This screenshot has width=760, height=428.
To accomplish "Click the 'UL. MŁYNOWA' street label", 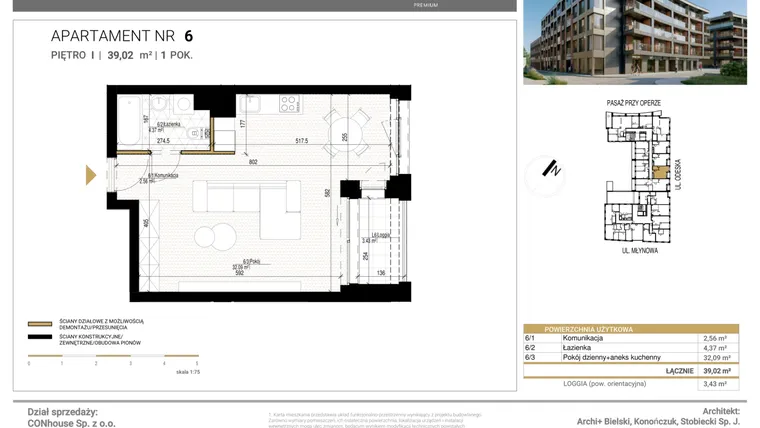I will [x=640, y=251].
